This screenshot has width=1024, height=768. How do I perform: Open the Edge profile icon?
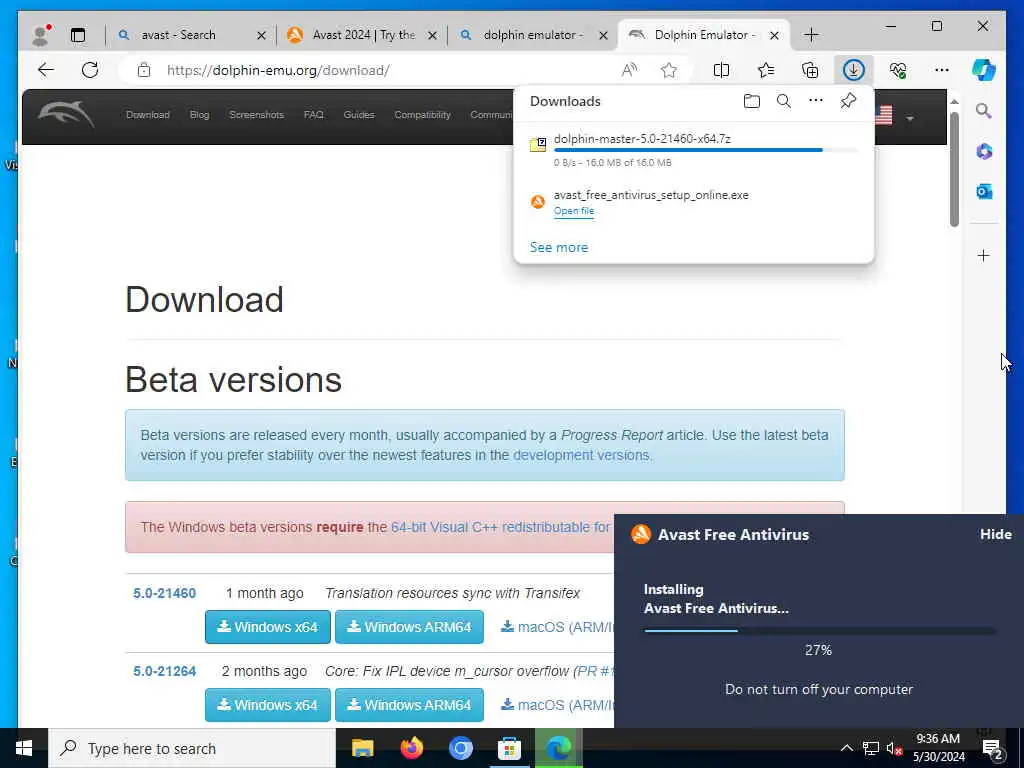coord(41,35)
